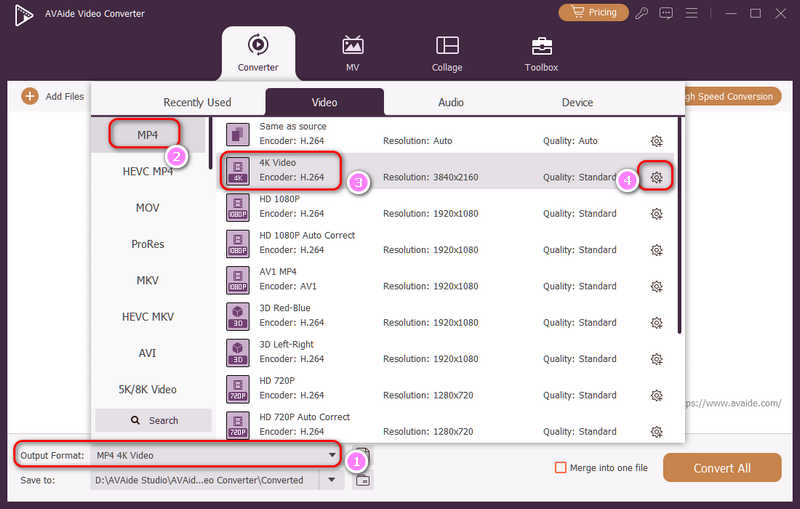Open the feedback chat icon
This screenshot has width=800, height=509.
pos(666,13)
